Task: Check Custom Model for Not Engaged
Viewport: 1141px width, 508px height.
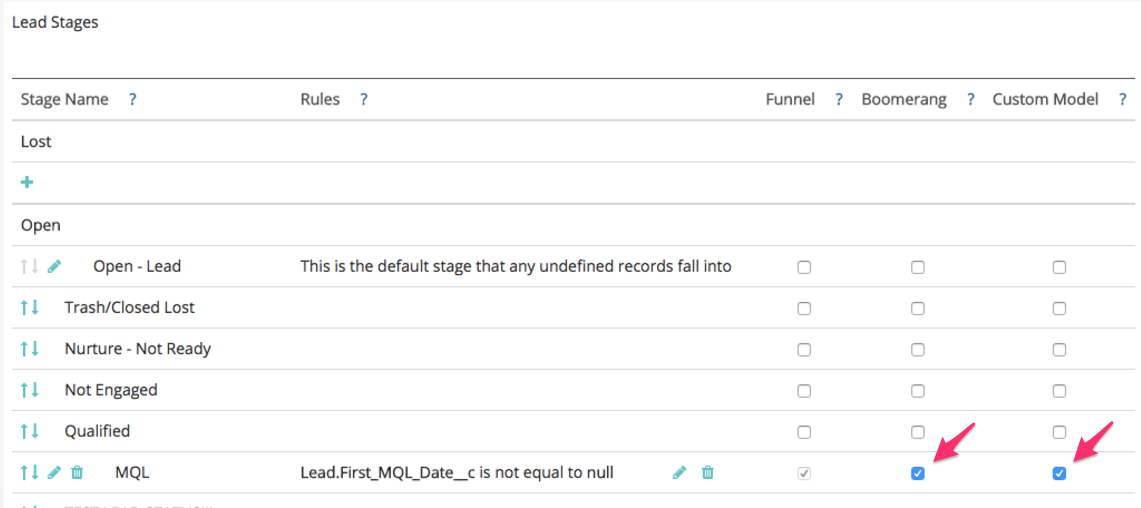Action: 1059,391
